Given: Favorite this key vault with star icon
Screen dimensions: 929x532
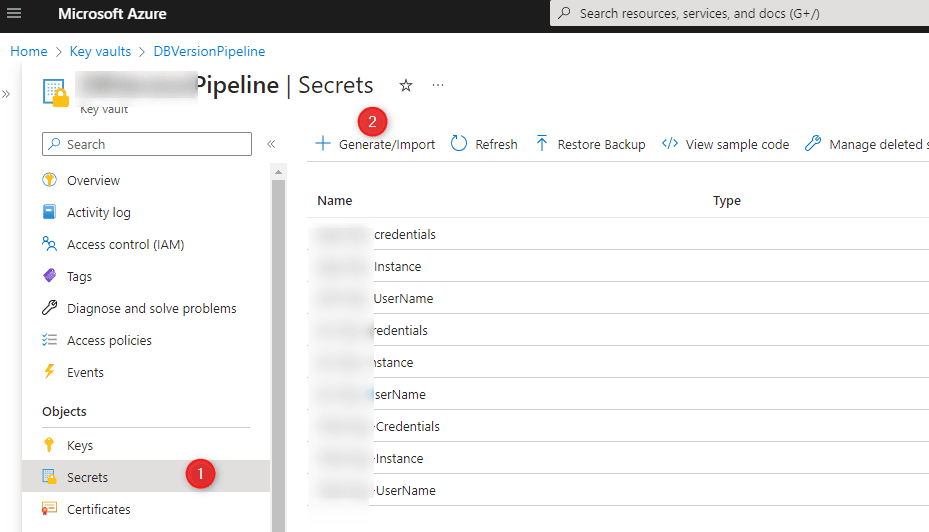Looking at the screenshot, I should 406,86.
